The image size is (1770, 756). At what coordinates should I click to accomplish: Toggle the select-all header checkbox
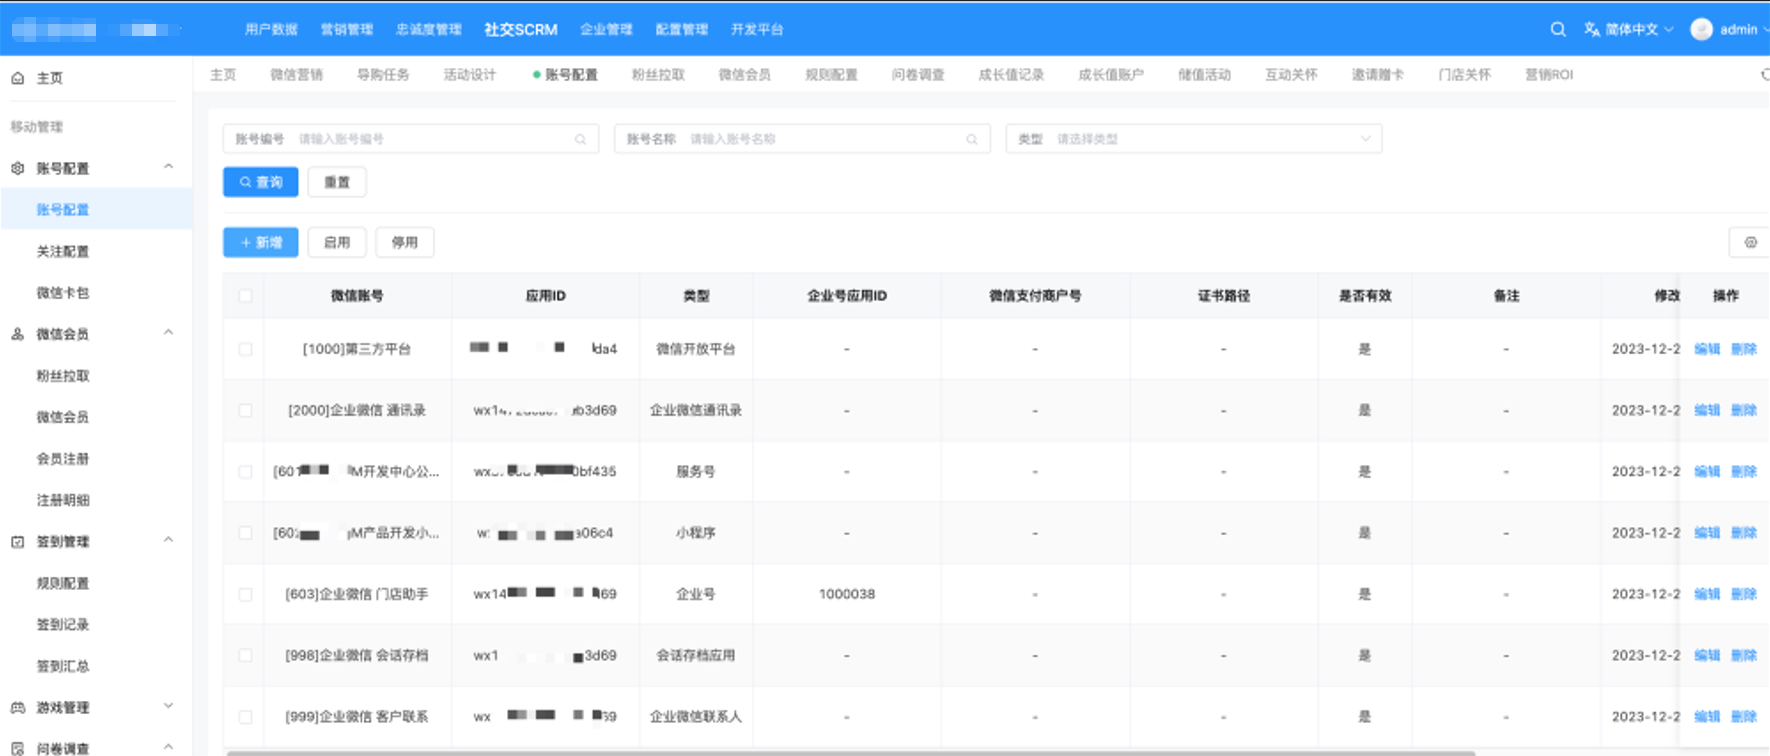(246, 296)
